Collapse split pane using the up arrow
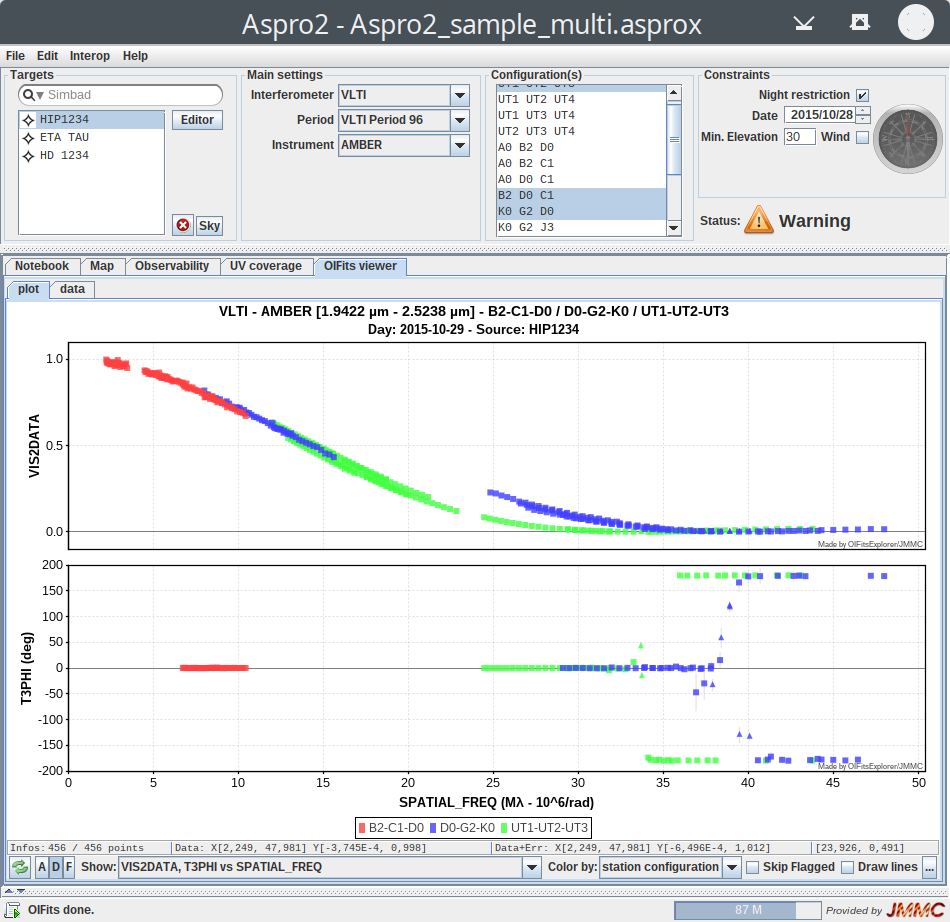 (9, 890)
